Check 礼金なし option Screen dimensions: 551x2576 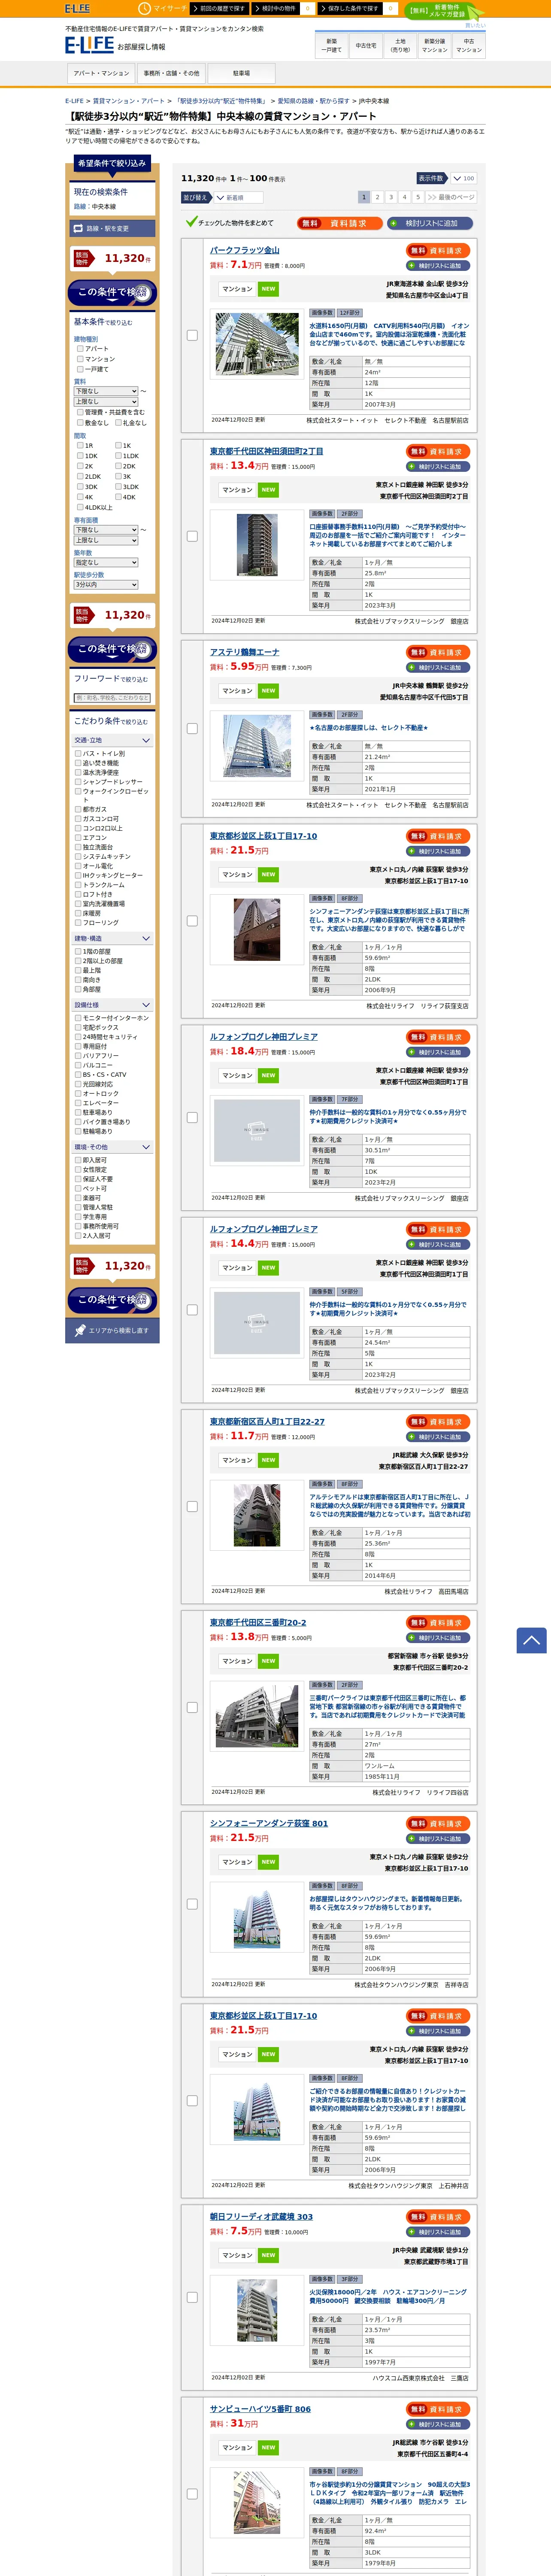118,423
